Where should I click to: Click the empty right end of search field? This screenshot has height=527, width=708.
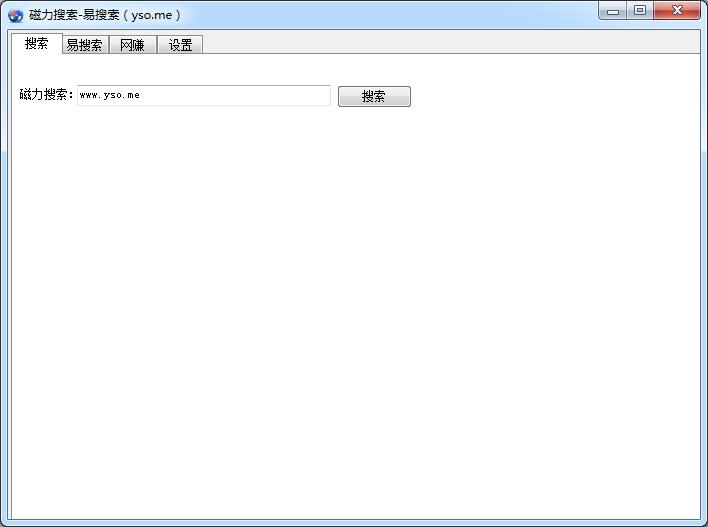coord(300,96)
